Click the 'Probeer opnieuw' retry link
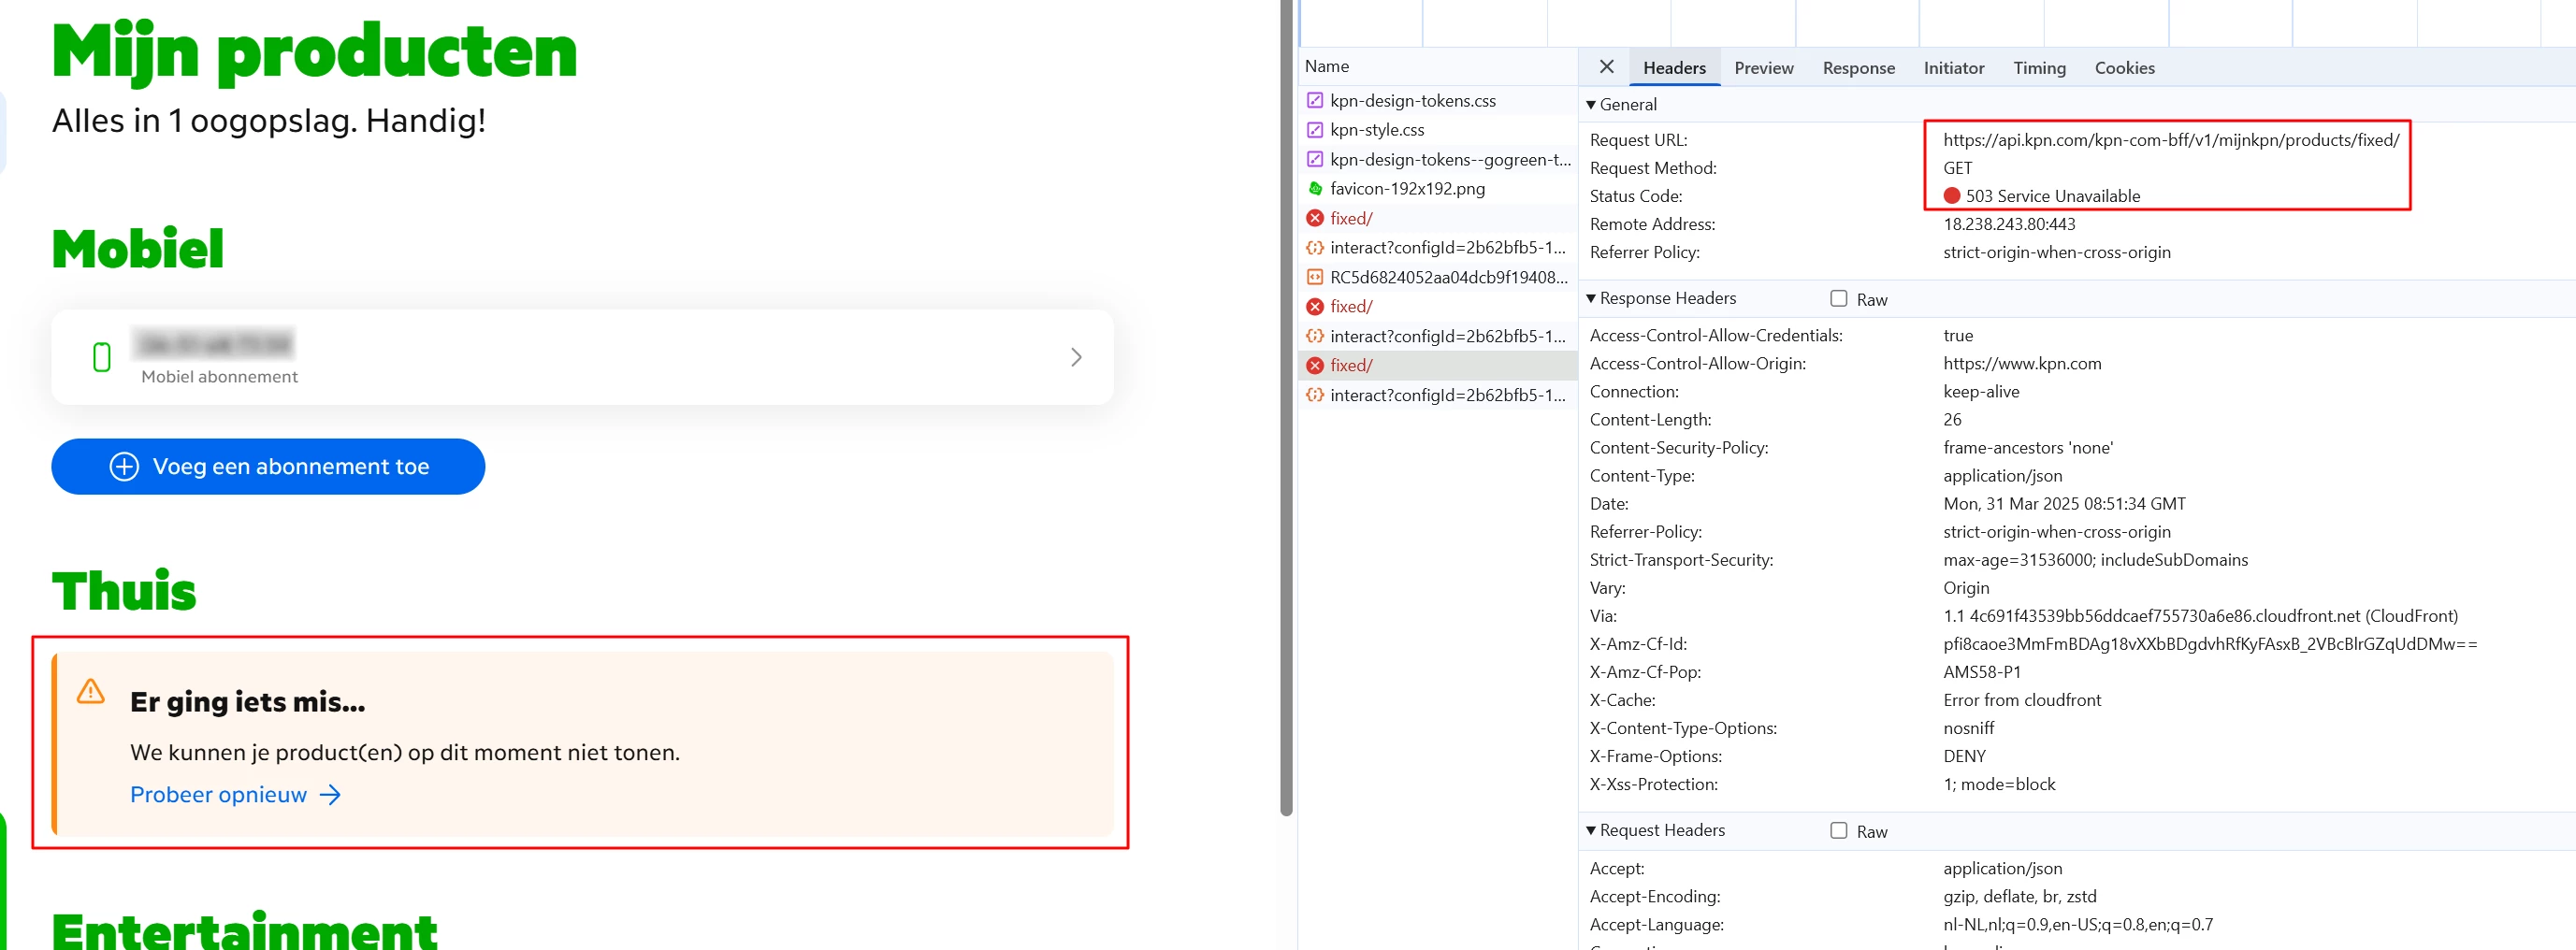Screen dimensions: 2576x950 tap(236, 795)
